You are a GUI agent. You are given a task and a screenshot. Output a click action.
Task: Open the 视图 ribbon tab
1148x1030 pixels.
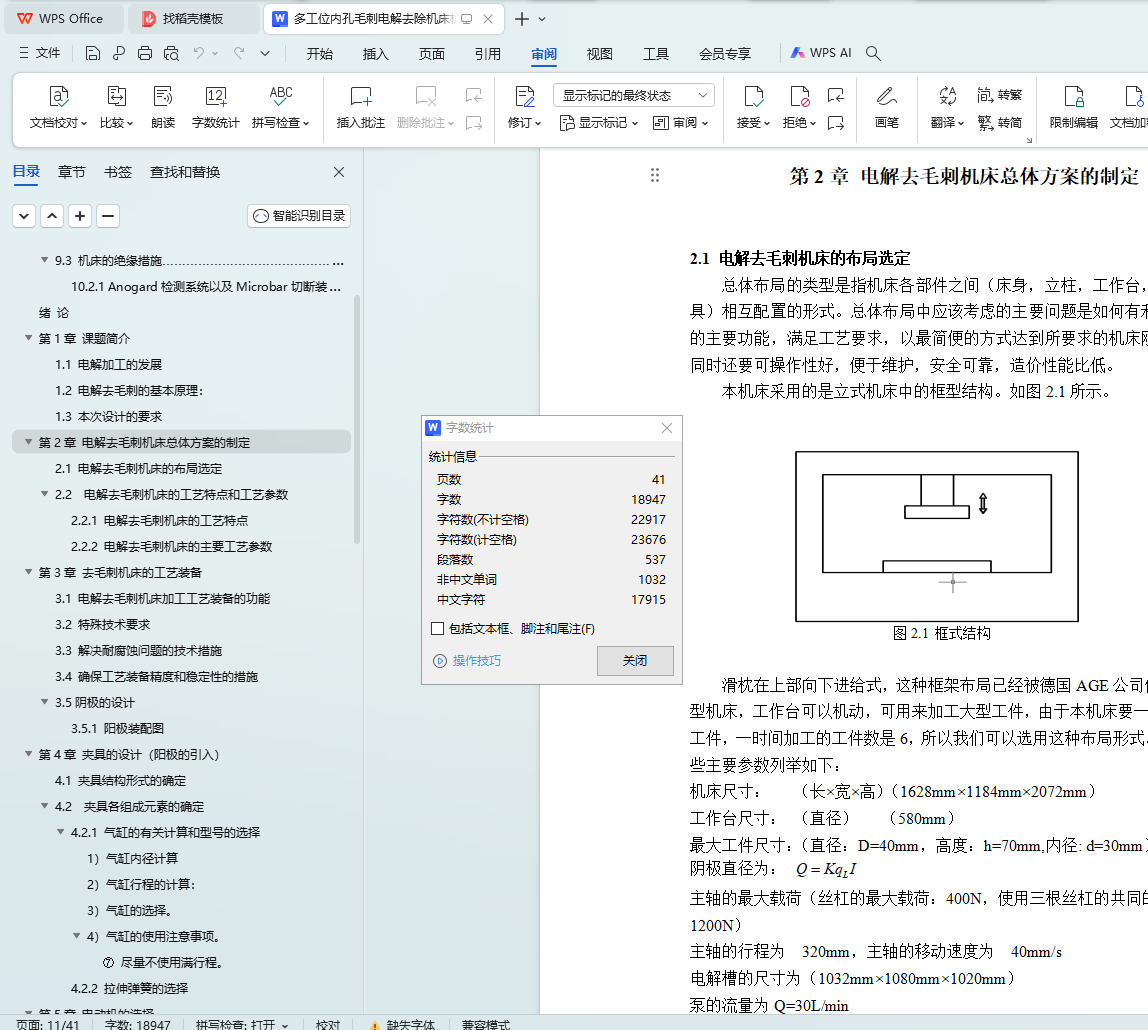coord(600,53)
